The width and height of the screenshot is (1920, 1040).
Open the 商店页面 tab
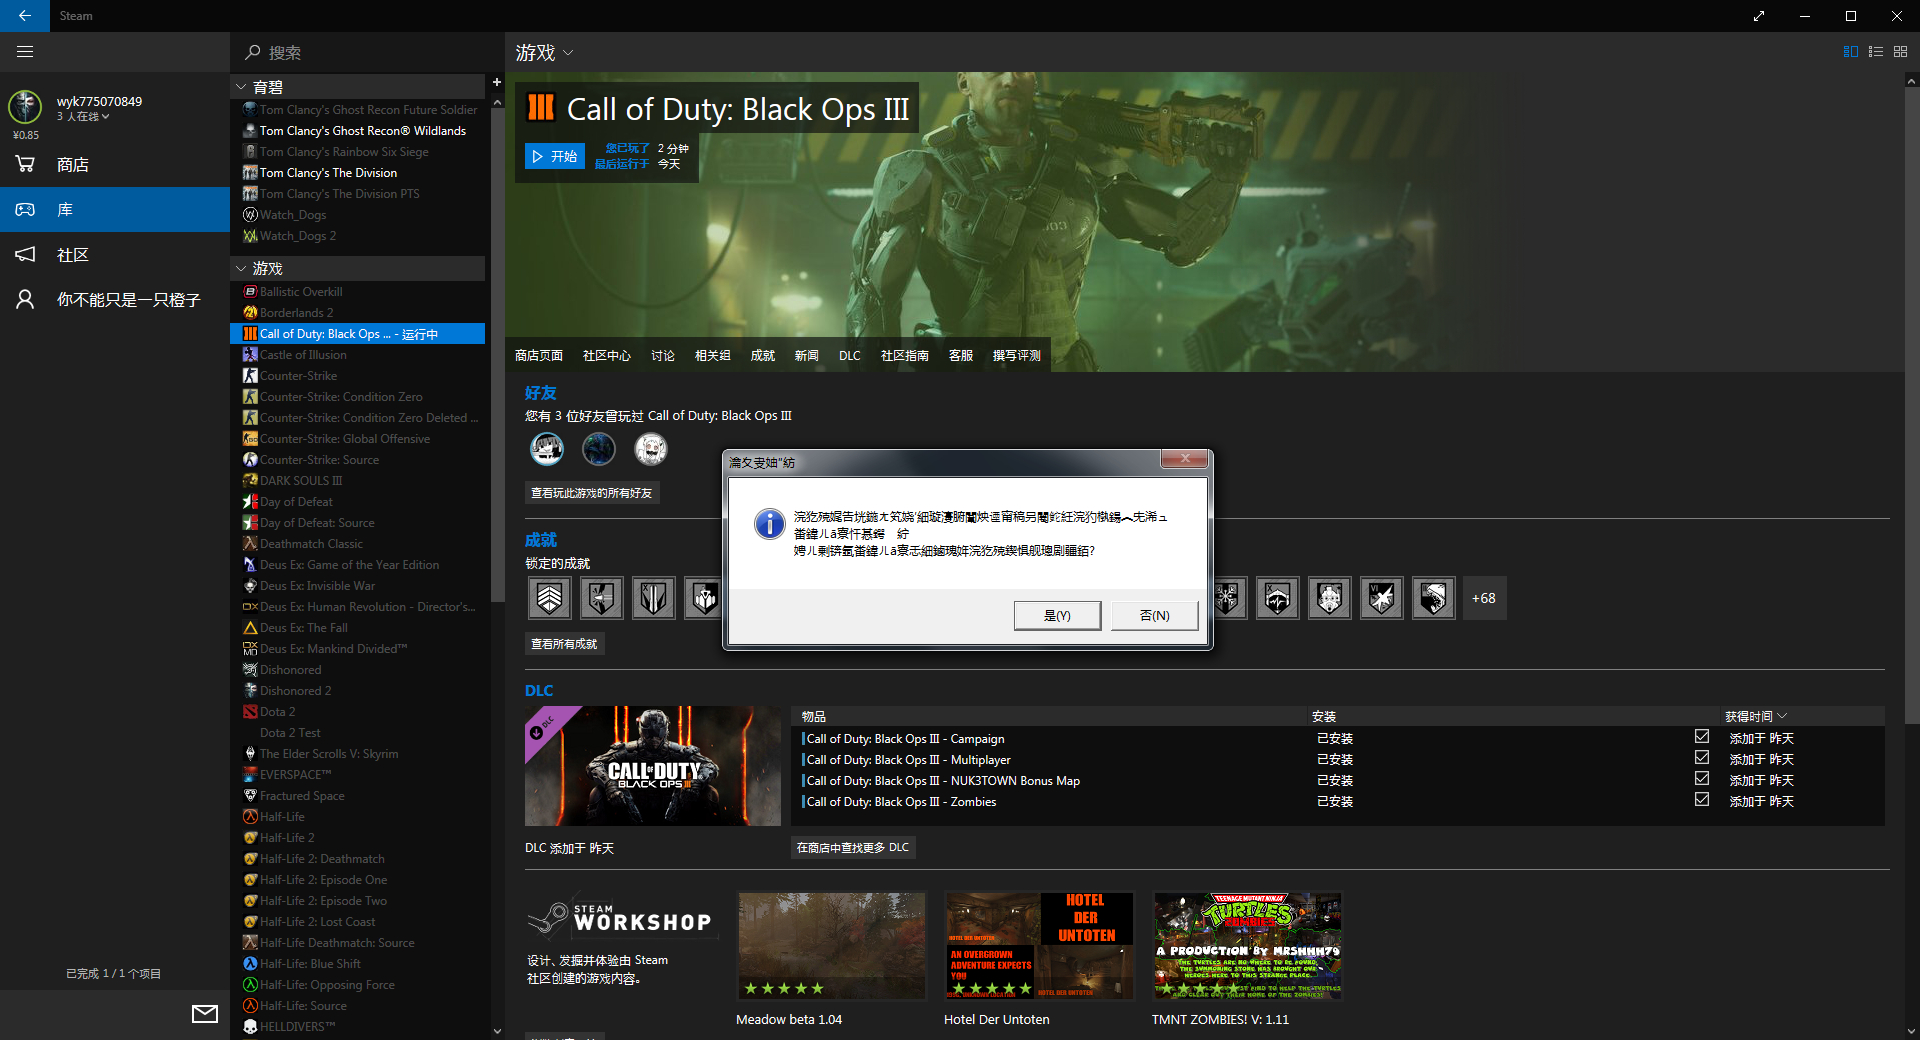pyautogui.click(x=539, y=356)
